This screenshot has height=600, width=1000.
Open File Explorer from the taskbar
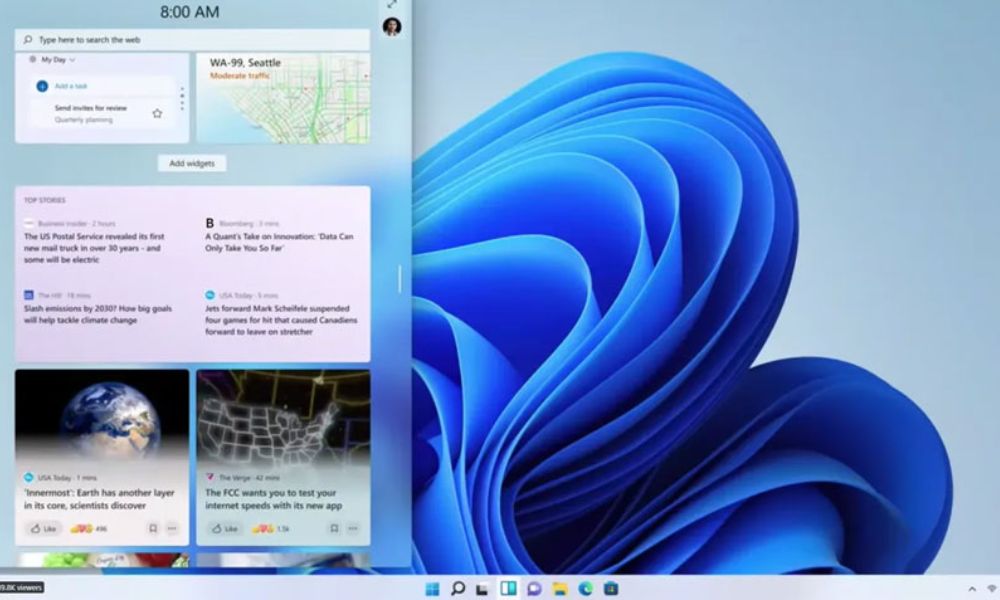point(560,589)
